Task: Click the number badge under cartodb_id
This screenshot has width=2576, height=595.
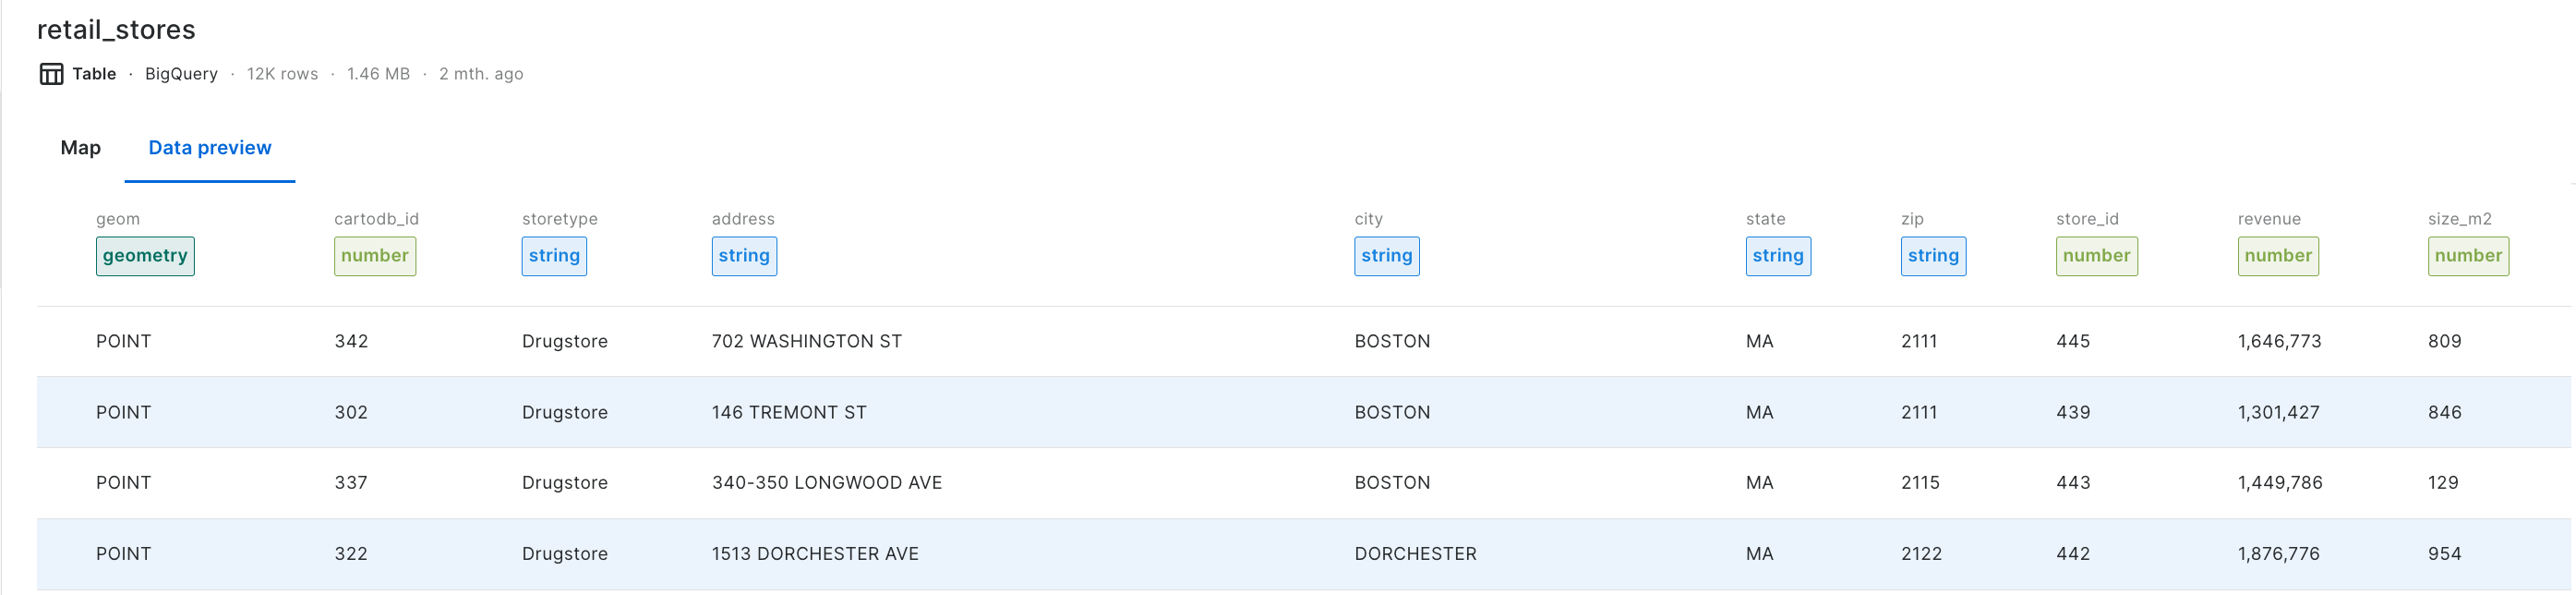Action: (x=375, y=256)
